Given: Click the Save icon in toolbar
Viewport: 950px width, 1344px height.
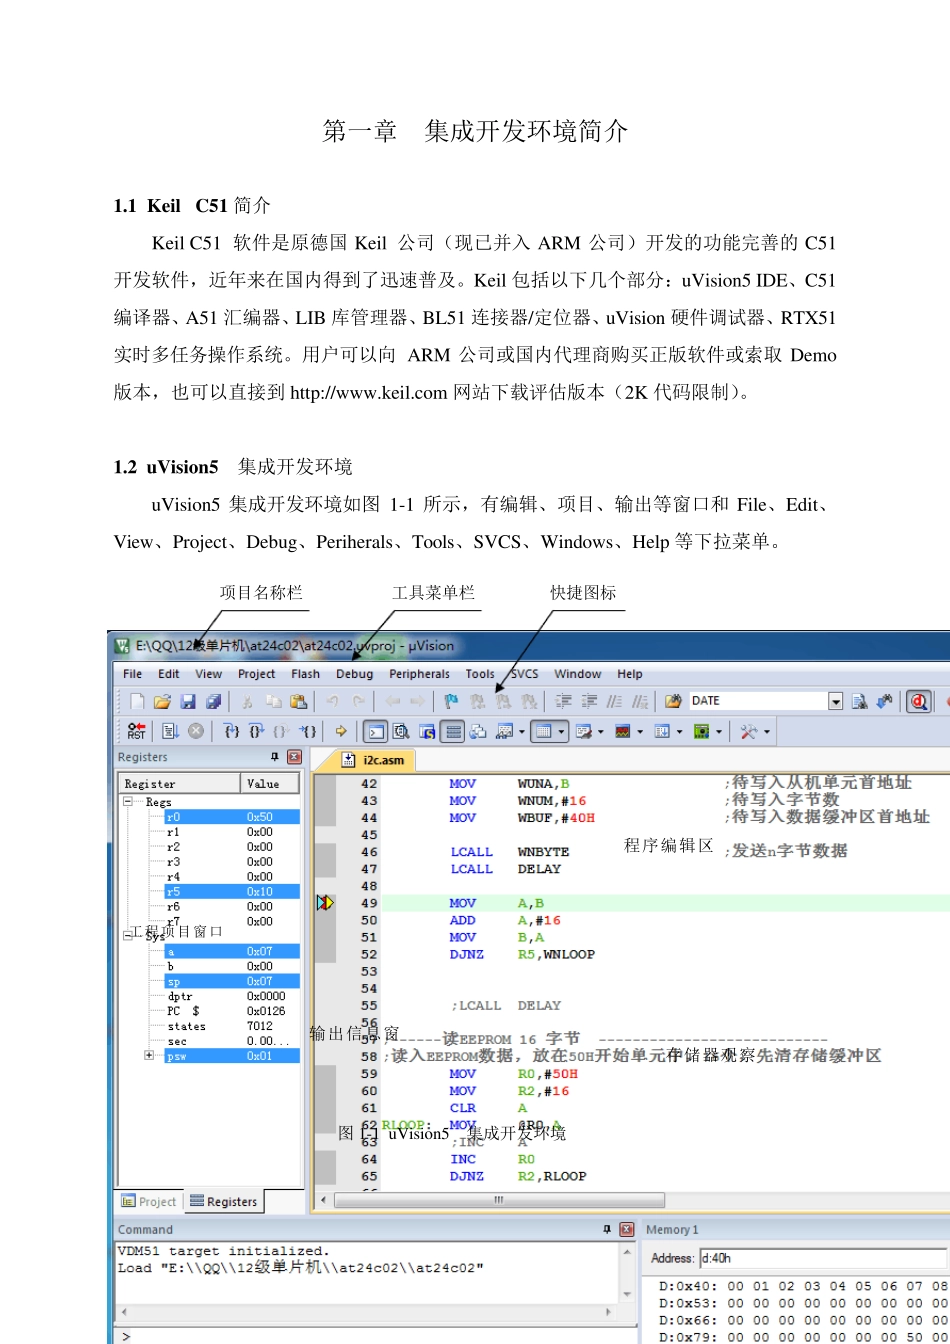Looking at the screenshot, I should (x=187, y=701).
